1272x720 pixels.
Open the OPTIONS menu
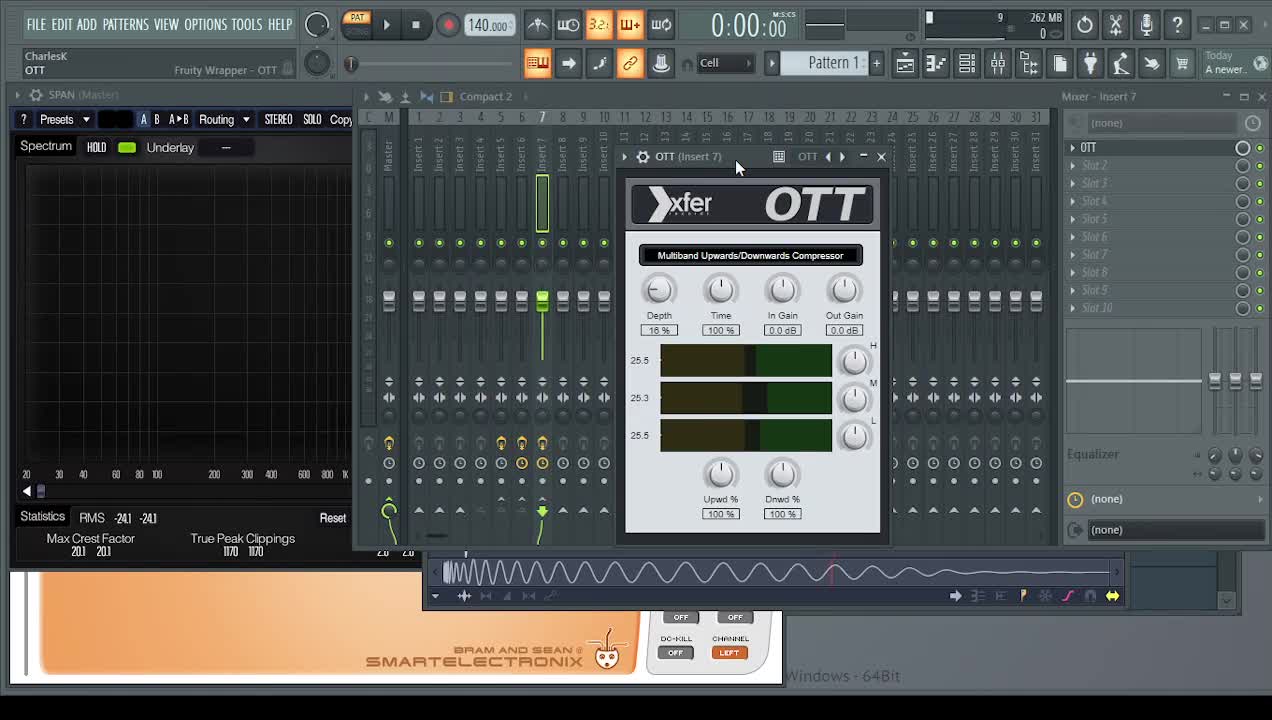(x=205, y=24)
